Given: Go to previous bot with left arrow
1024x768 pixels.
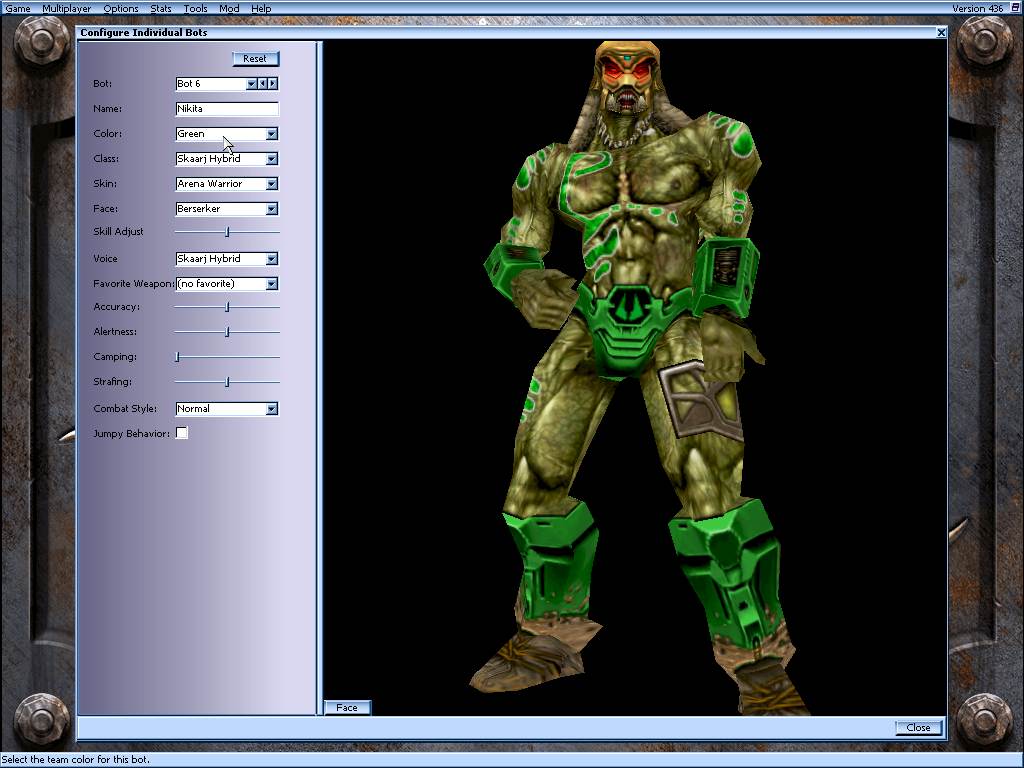Looking at the screenshot, I should (263, 84).
